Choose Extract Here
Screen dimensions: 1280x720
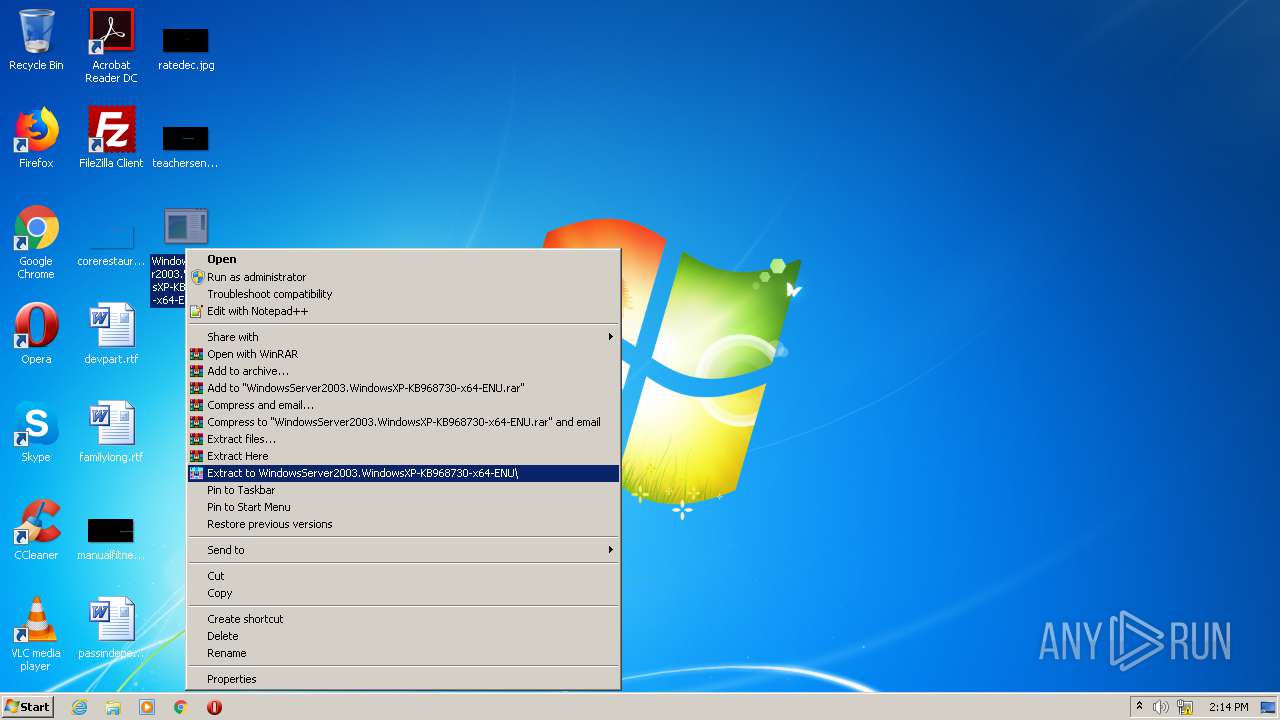click(x=404, y=456)
